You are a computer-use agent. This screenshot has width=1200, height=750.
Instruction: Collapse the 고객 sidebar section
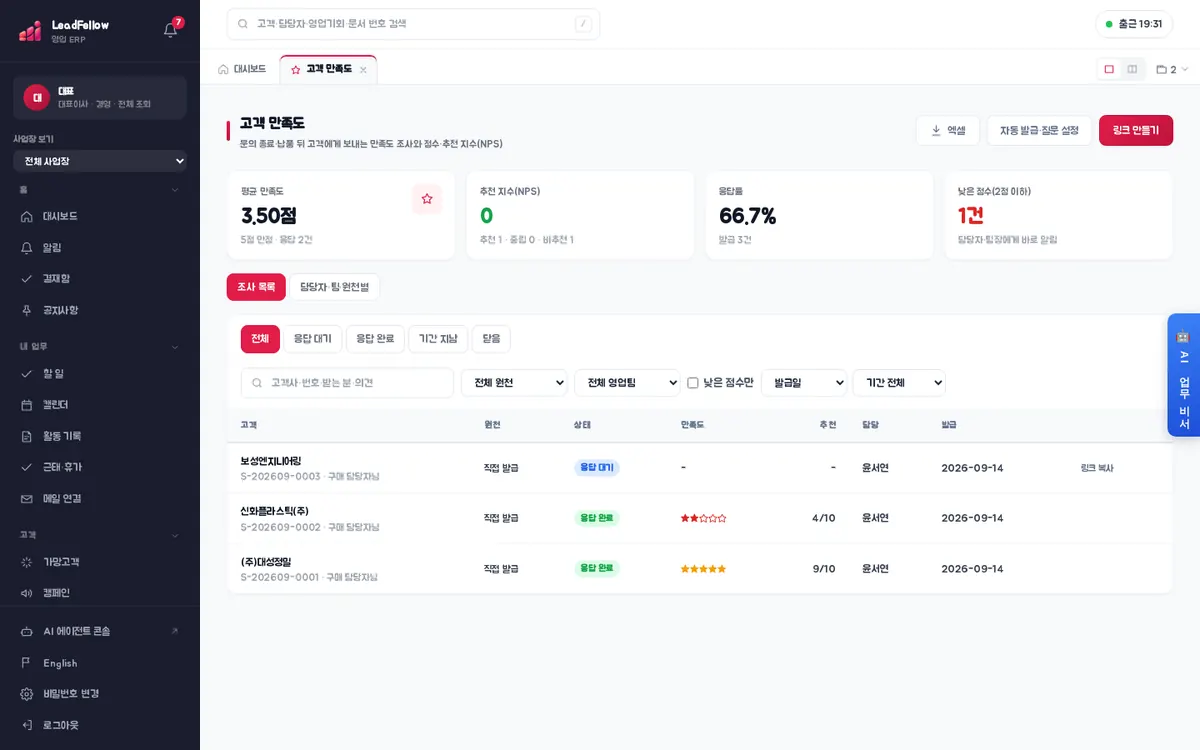click(x=175, y=535)
